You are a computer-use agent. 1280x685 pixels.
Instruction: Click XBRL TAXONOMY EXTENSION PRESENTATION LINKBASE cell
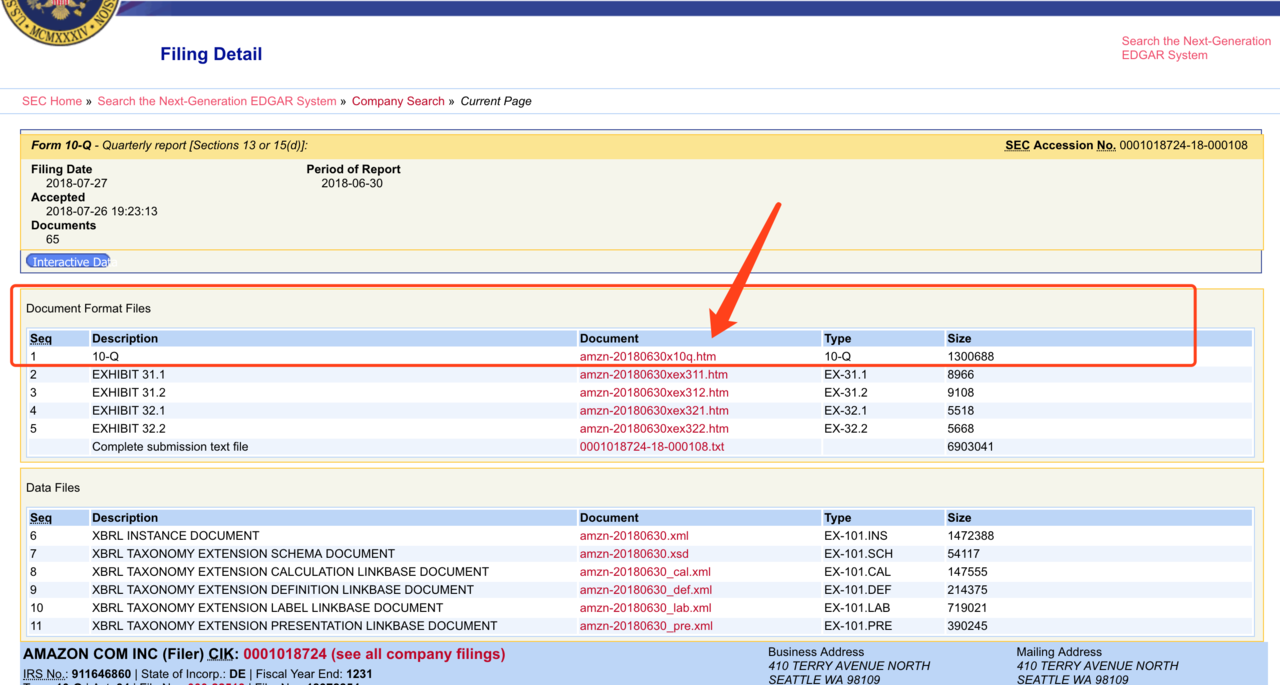pos(294,625)
